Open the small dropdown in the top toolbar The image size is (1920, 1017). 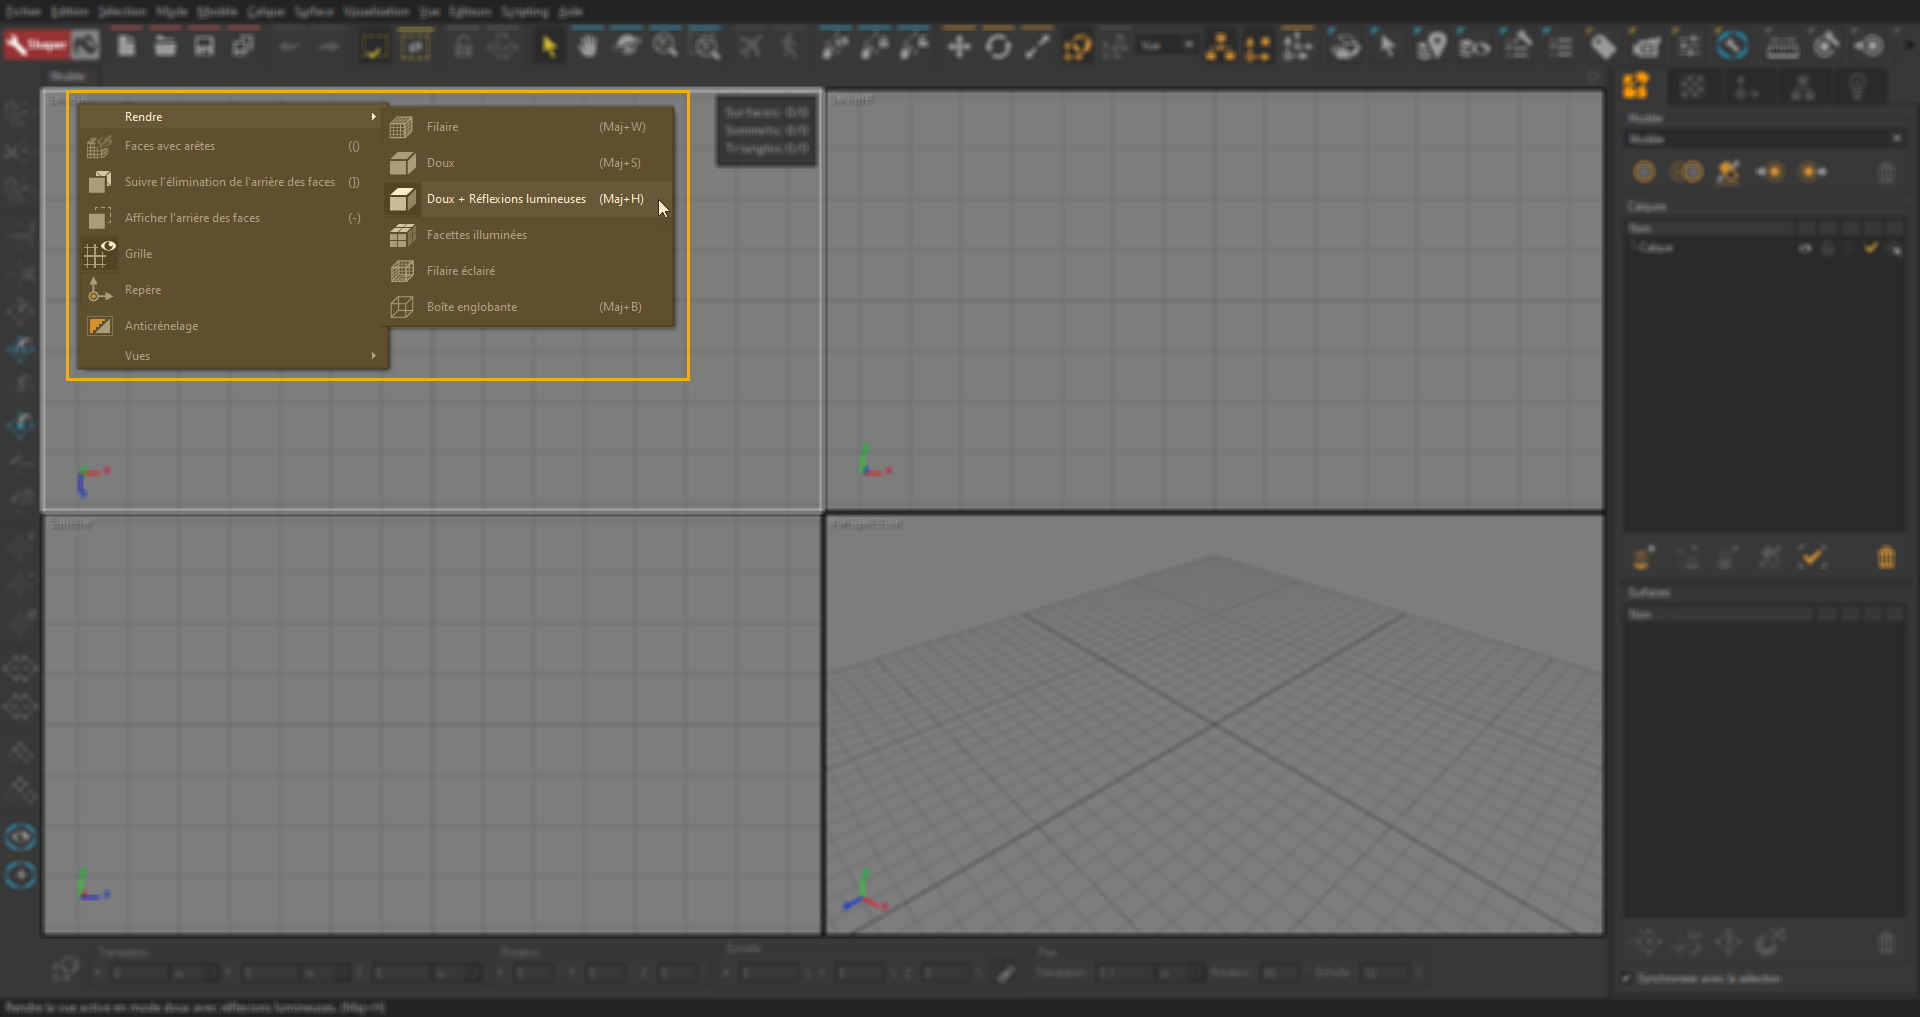point(1167,45)
